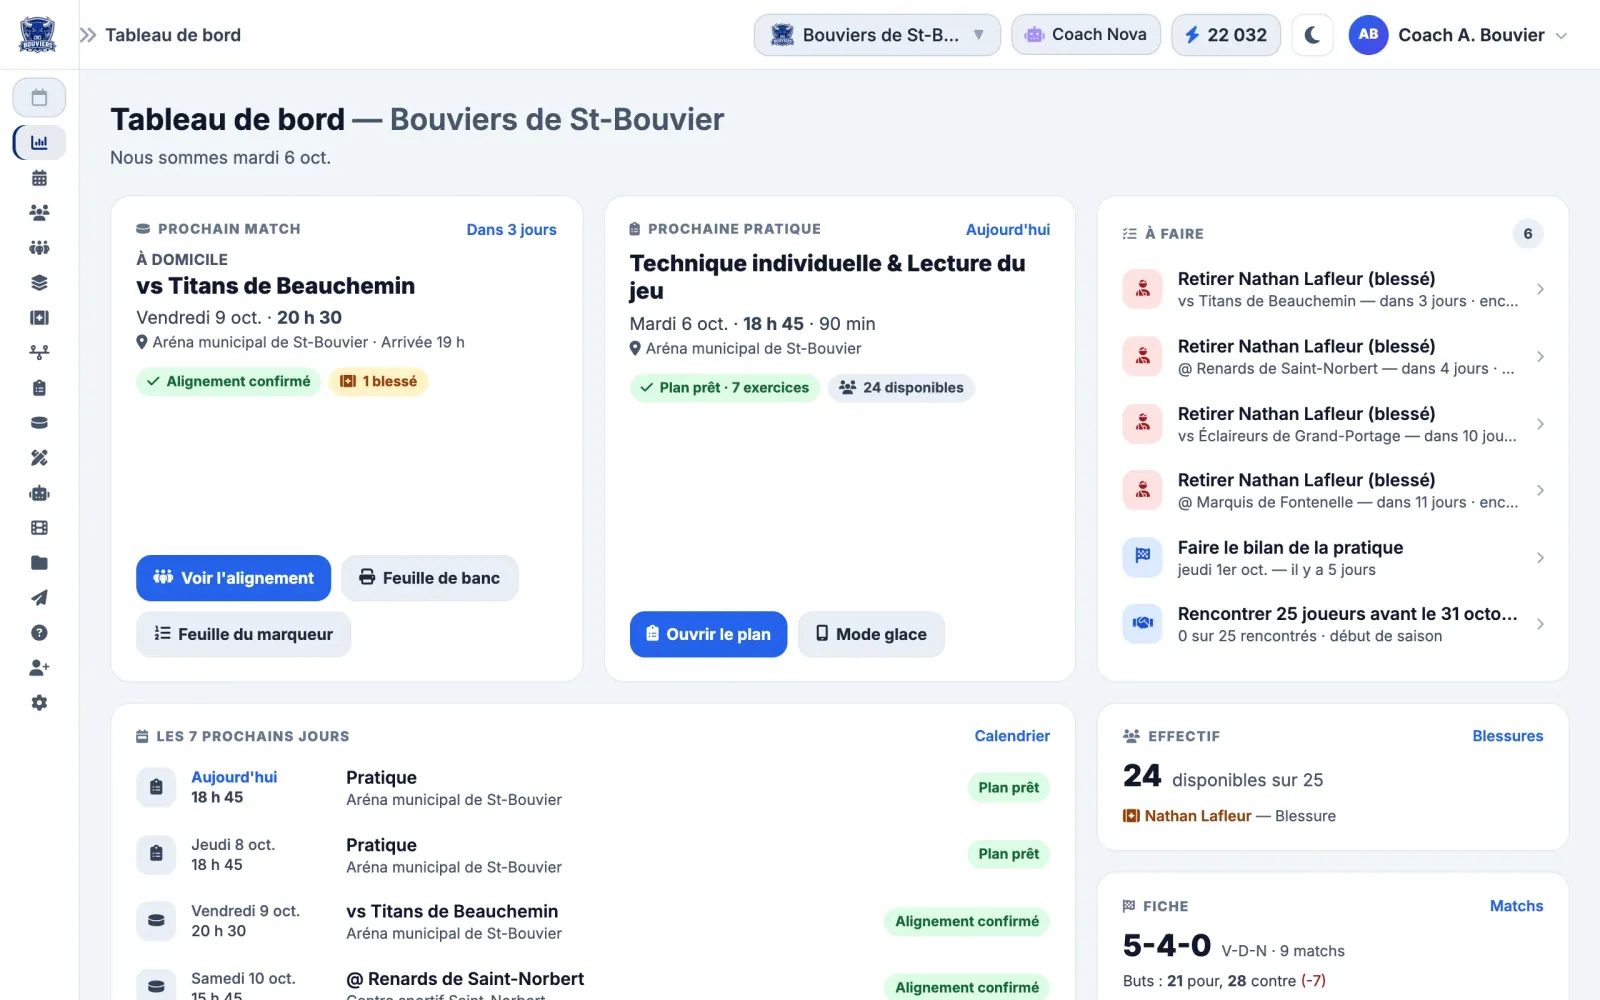Image resolution: width=1600 pixels, height=1000 pixels.
Task: Click the Coach Nova button
Action: point(1086,35)
